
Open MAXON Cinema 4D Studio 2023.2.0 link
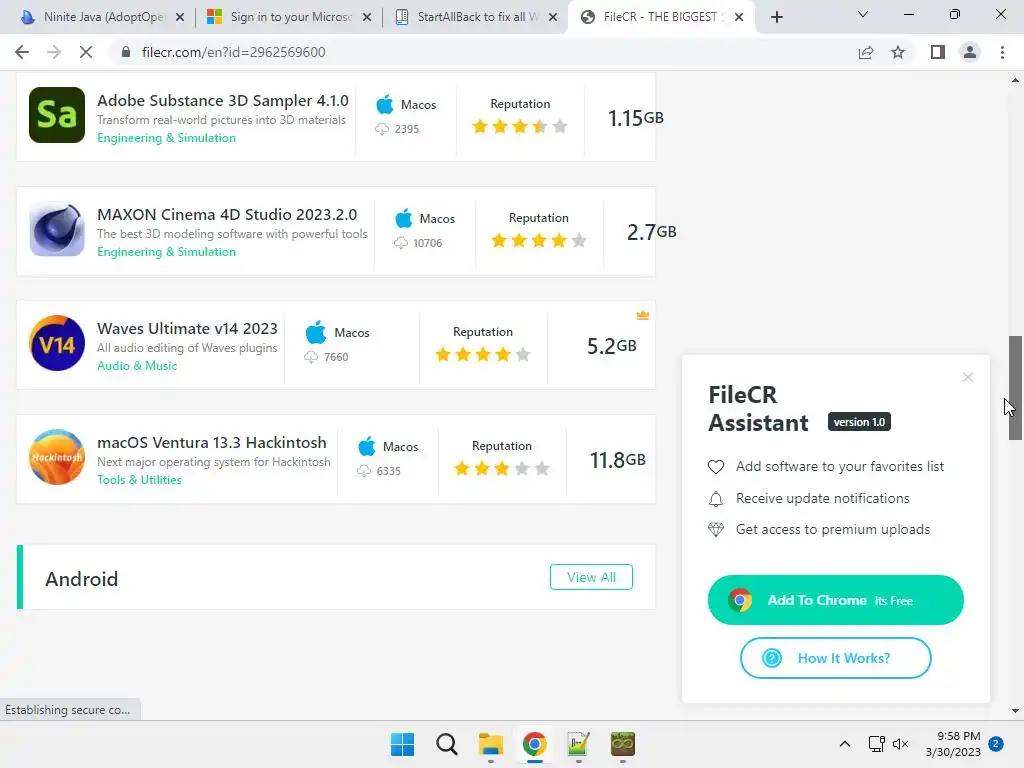pyautogui.click(x=227, y=215)
